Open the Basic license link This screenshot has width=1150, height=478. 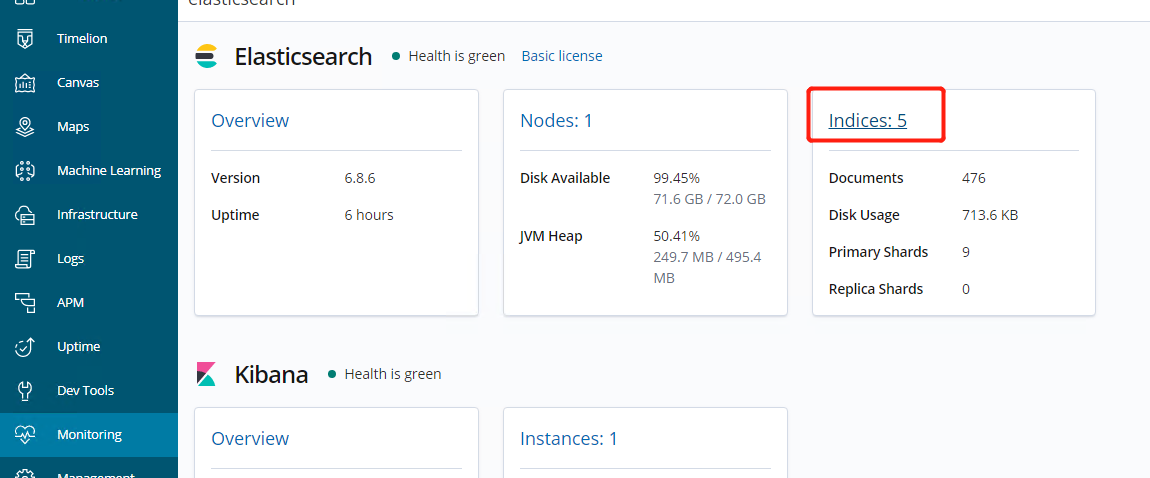[562, 56]
